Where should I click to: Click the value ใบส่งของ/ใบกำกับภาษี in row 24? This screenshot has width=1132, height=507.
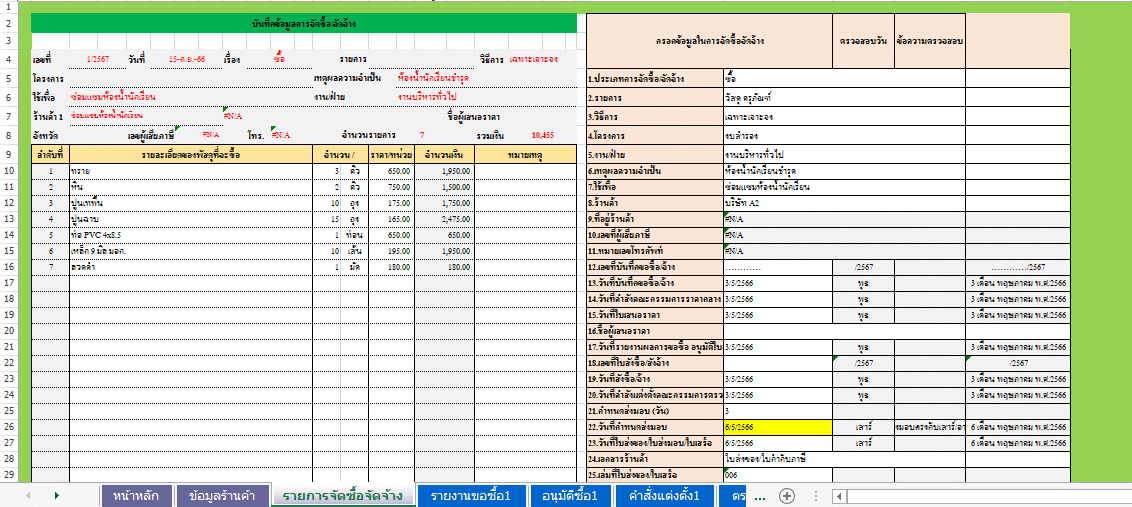click(843, 459)
